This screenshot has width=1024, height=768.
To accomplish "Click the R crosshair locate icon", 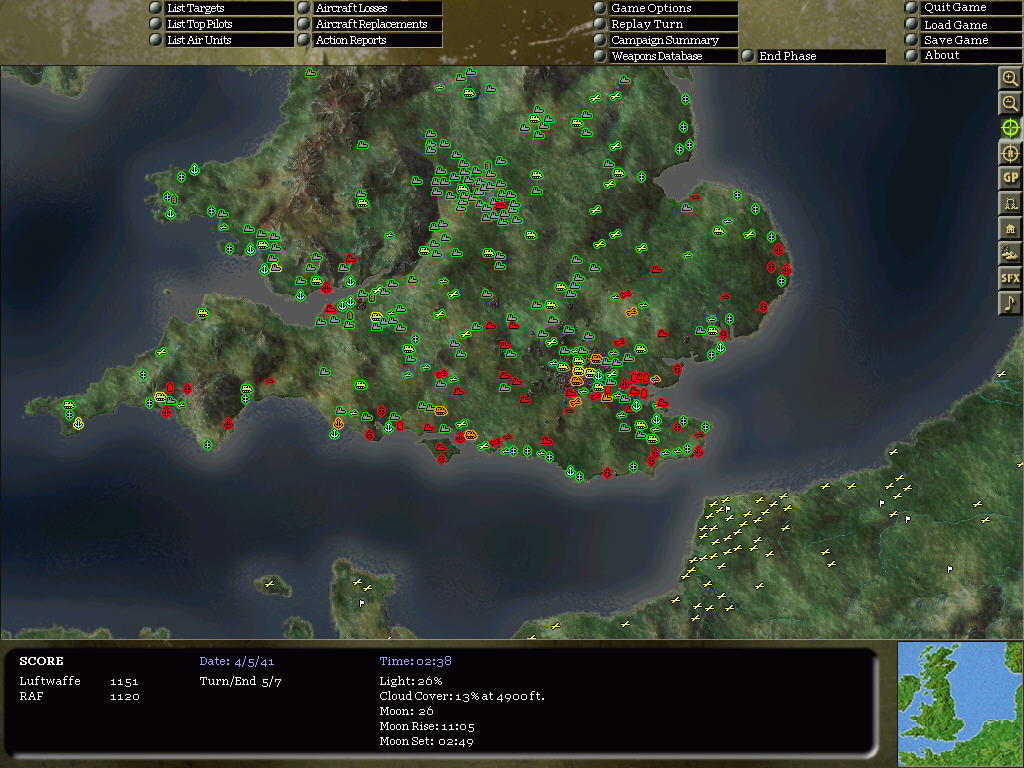I will [1010, 153].
